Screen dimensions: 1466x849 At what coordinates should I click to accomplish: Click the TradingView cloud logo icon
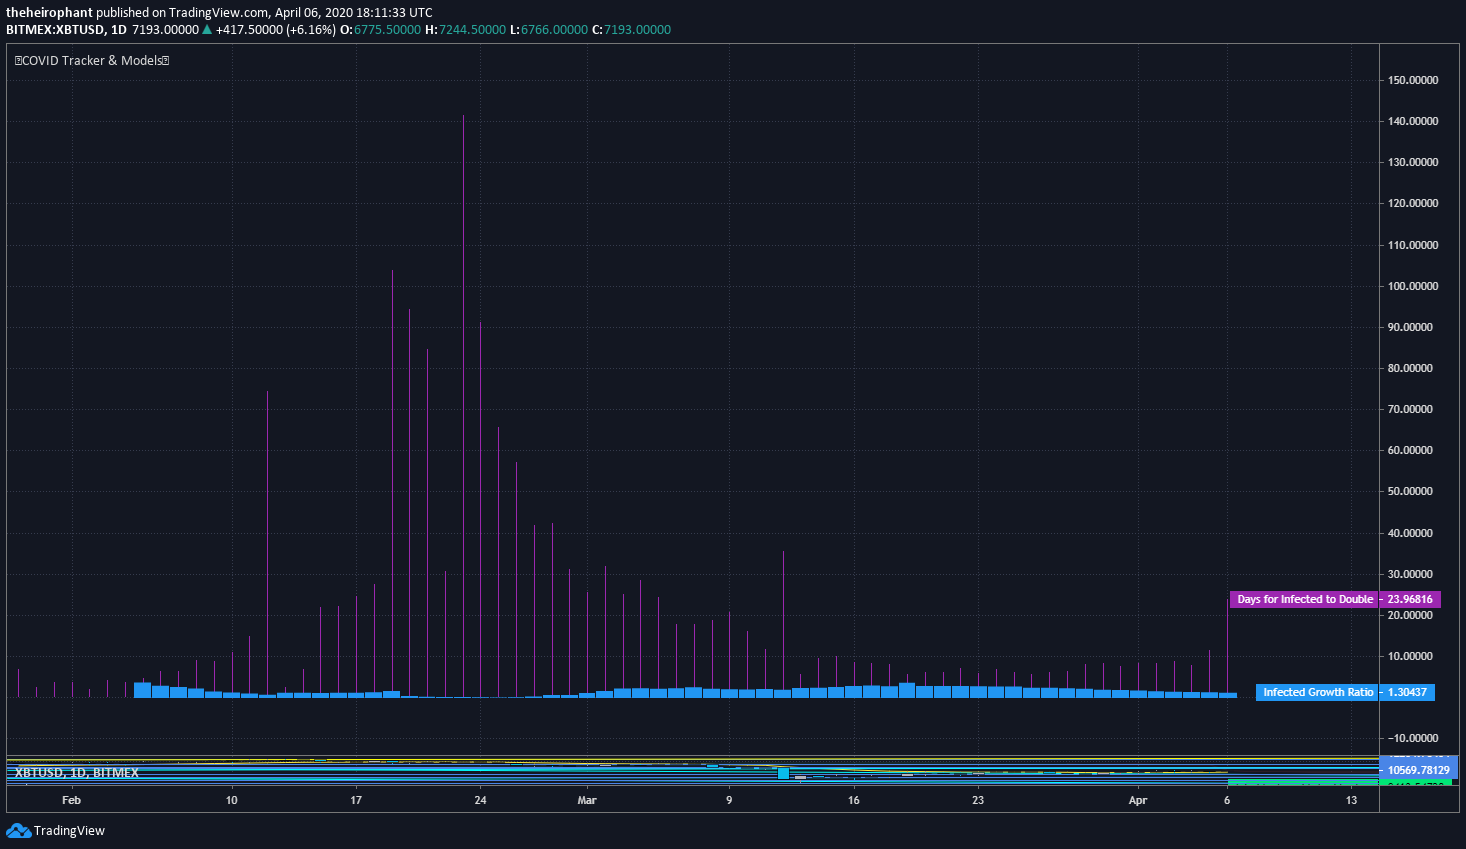(18, 830)
